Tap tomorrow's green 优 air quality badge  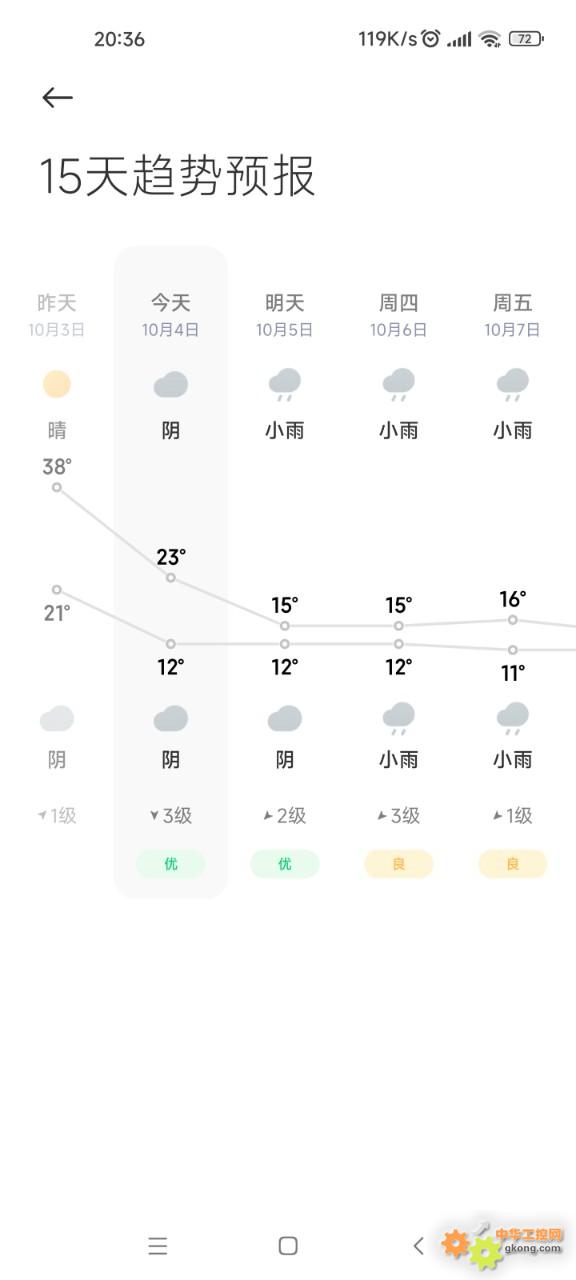[285, 864]
